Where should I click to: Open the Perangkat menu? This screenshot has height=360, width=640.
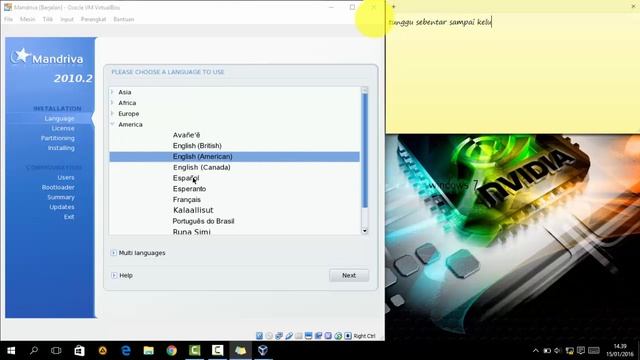coord(93,19)
